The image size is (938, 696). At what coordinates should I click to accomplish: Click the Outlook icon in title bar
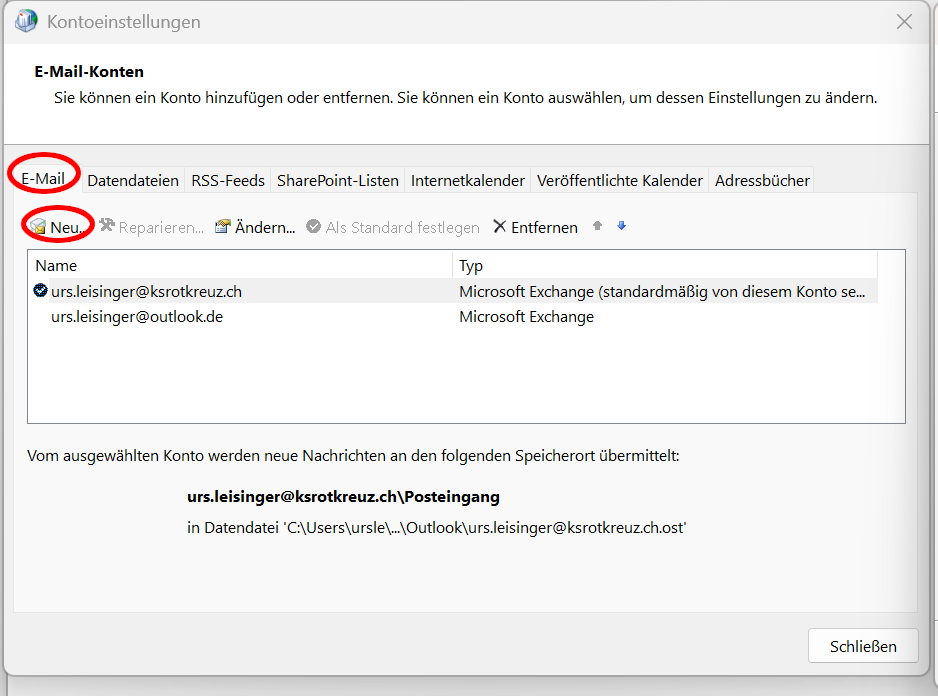click(26, 21)
